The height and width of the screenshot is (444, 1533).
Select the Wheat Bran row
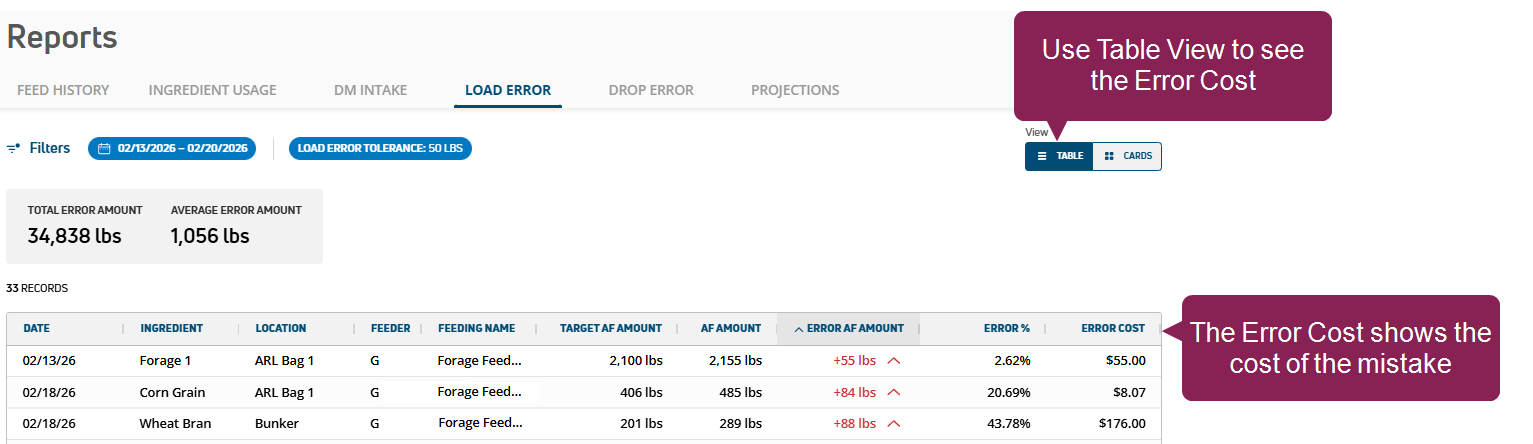point(175,424)
